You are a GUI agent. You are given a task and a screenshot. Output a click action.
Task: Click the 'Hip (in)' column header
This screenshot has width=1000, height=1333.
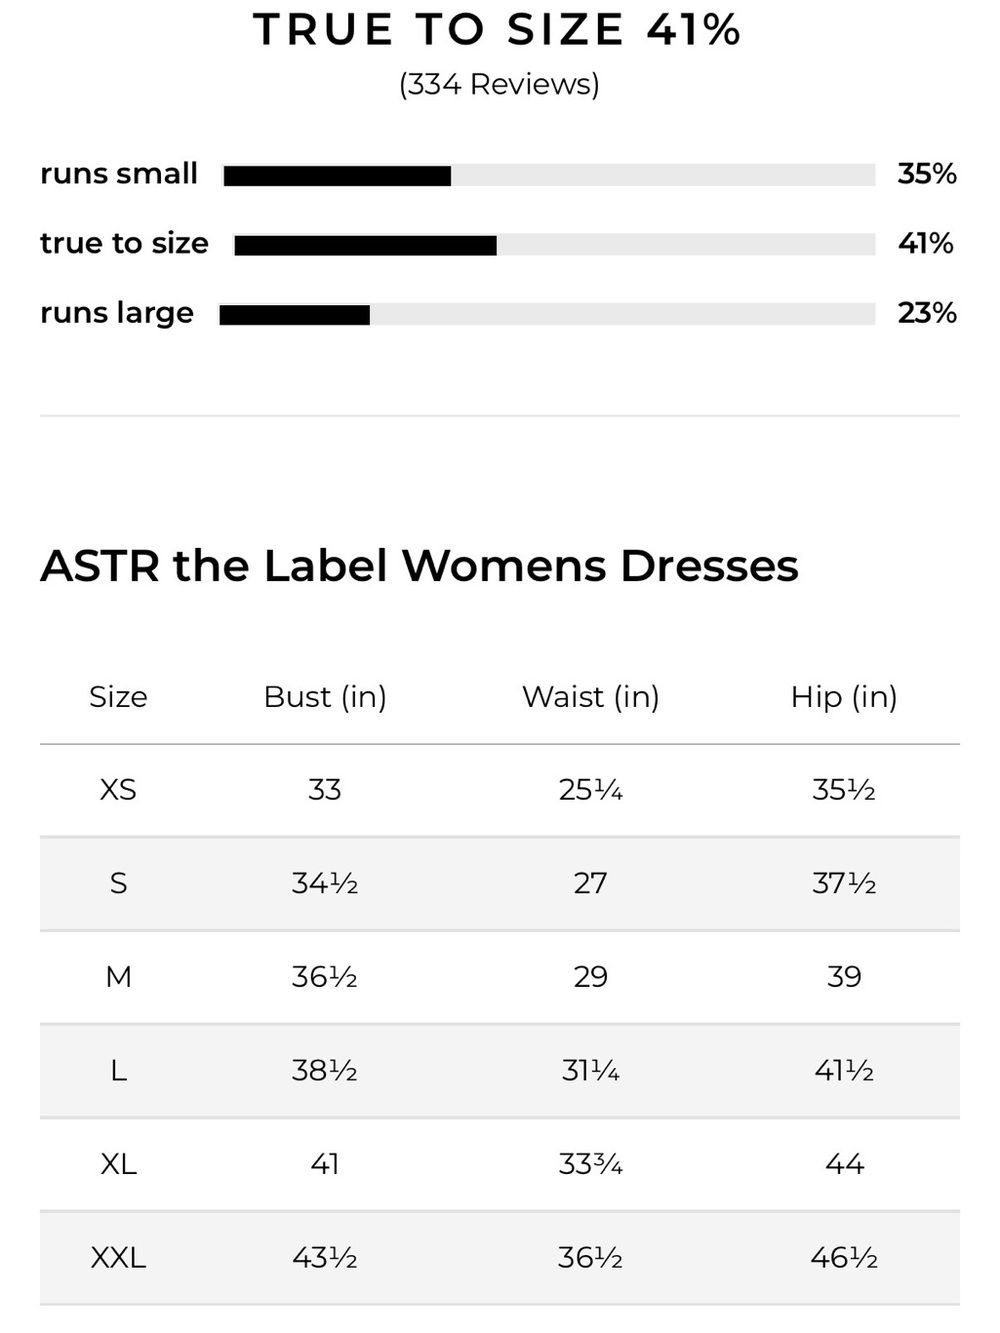coord(844,697)
